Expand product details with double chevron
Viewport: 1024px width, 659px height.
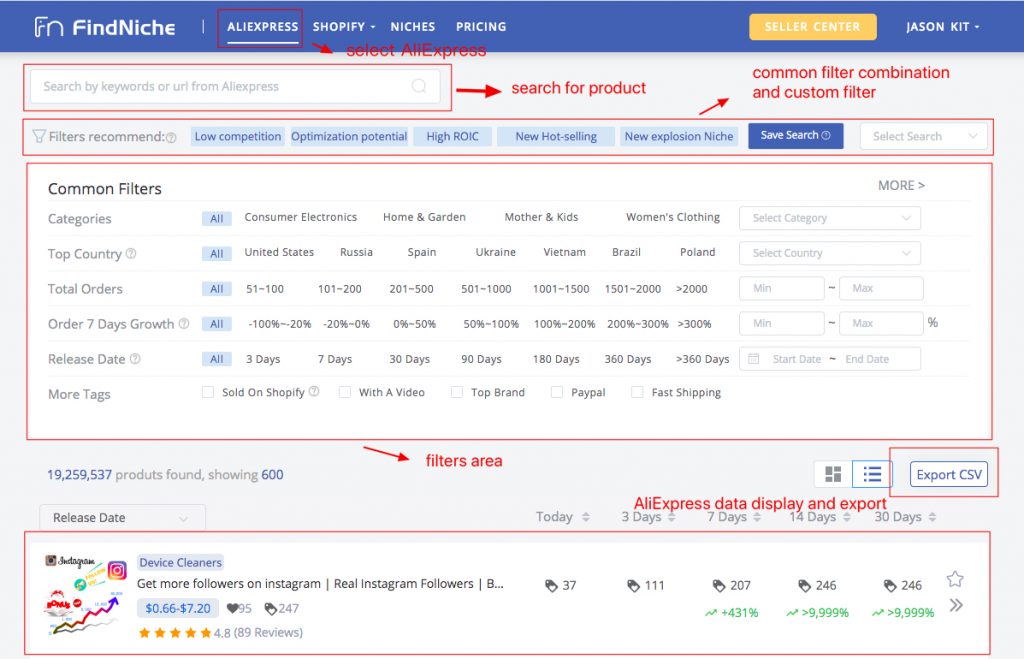pos(955,605)
